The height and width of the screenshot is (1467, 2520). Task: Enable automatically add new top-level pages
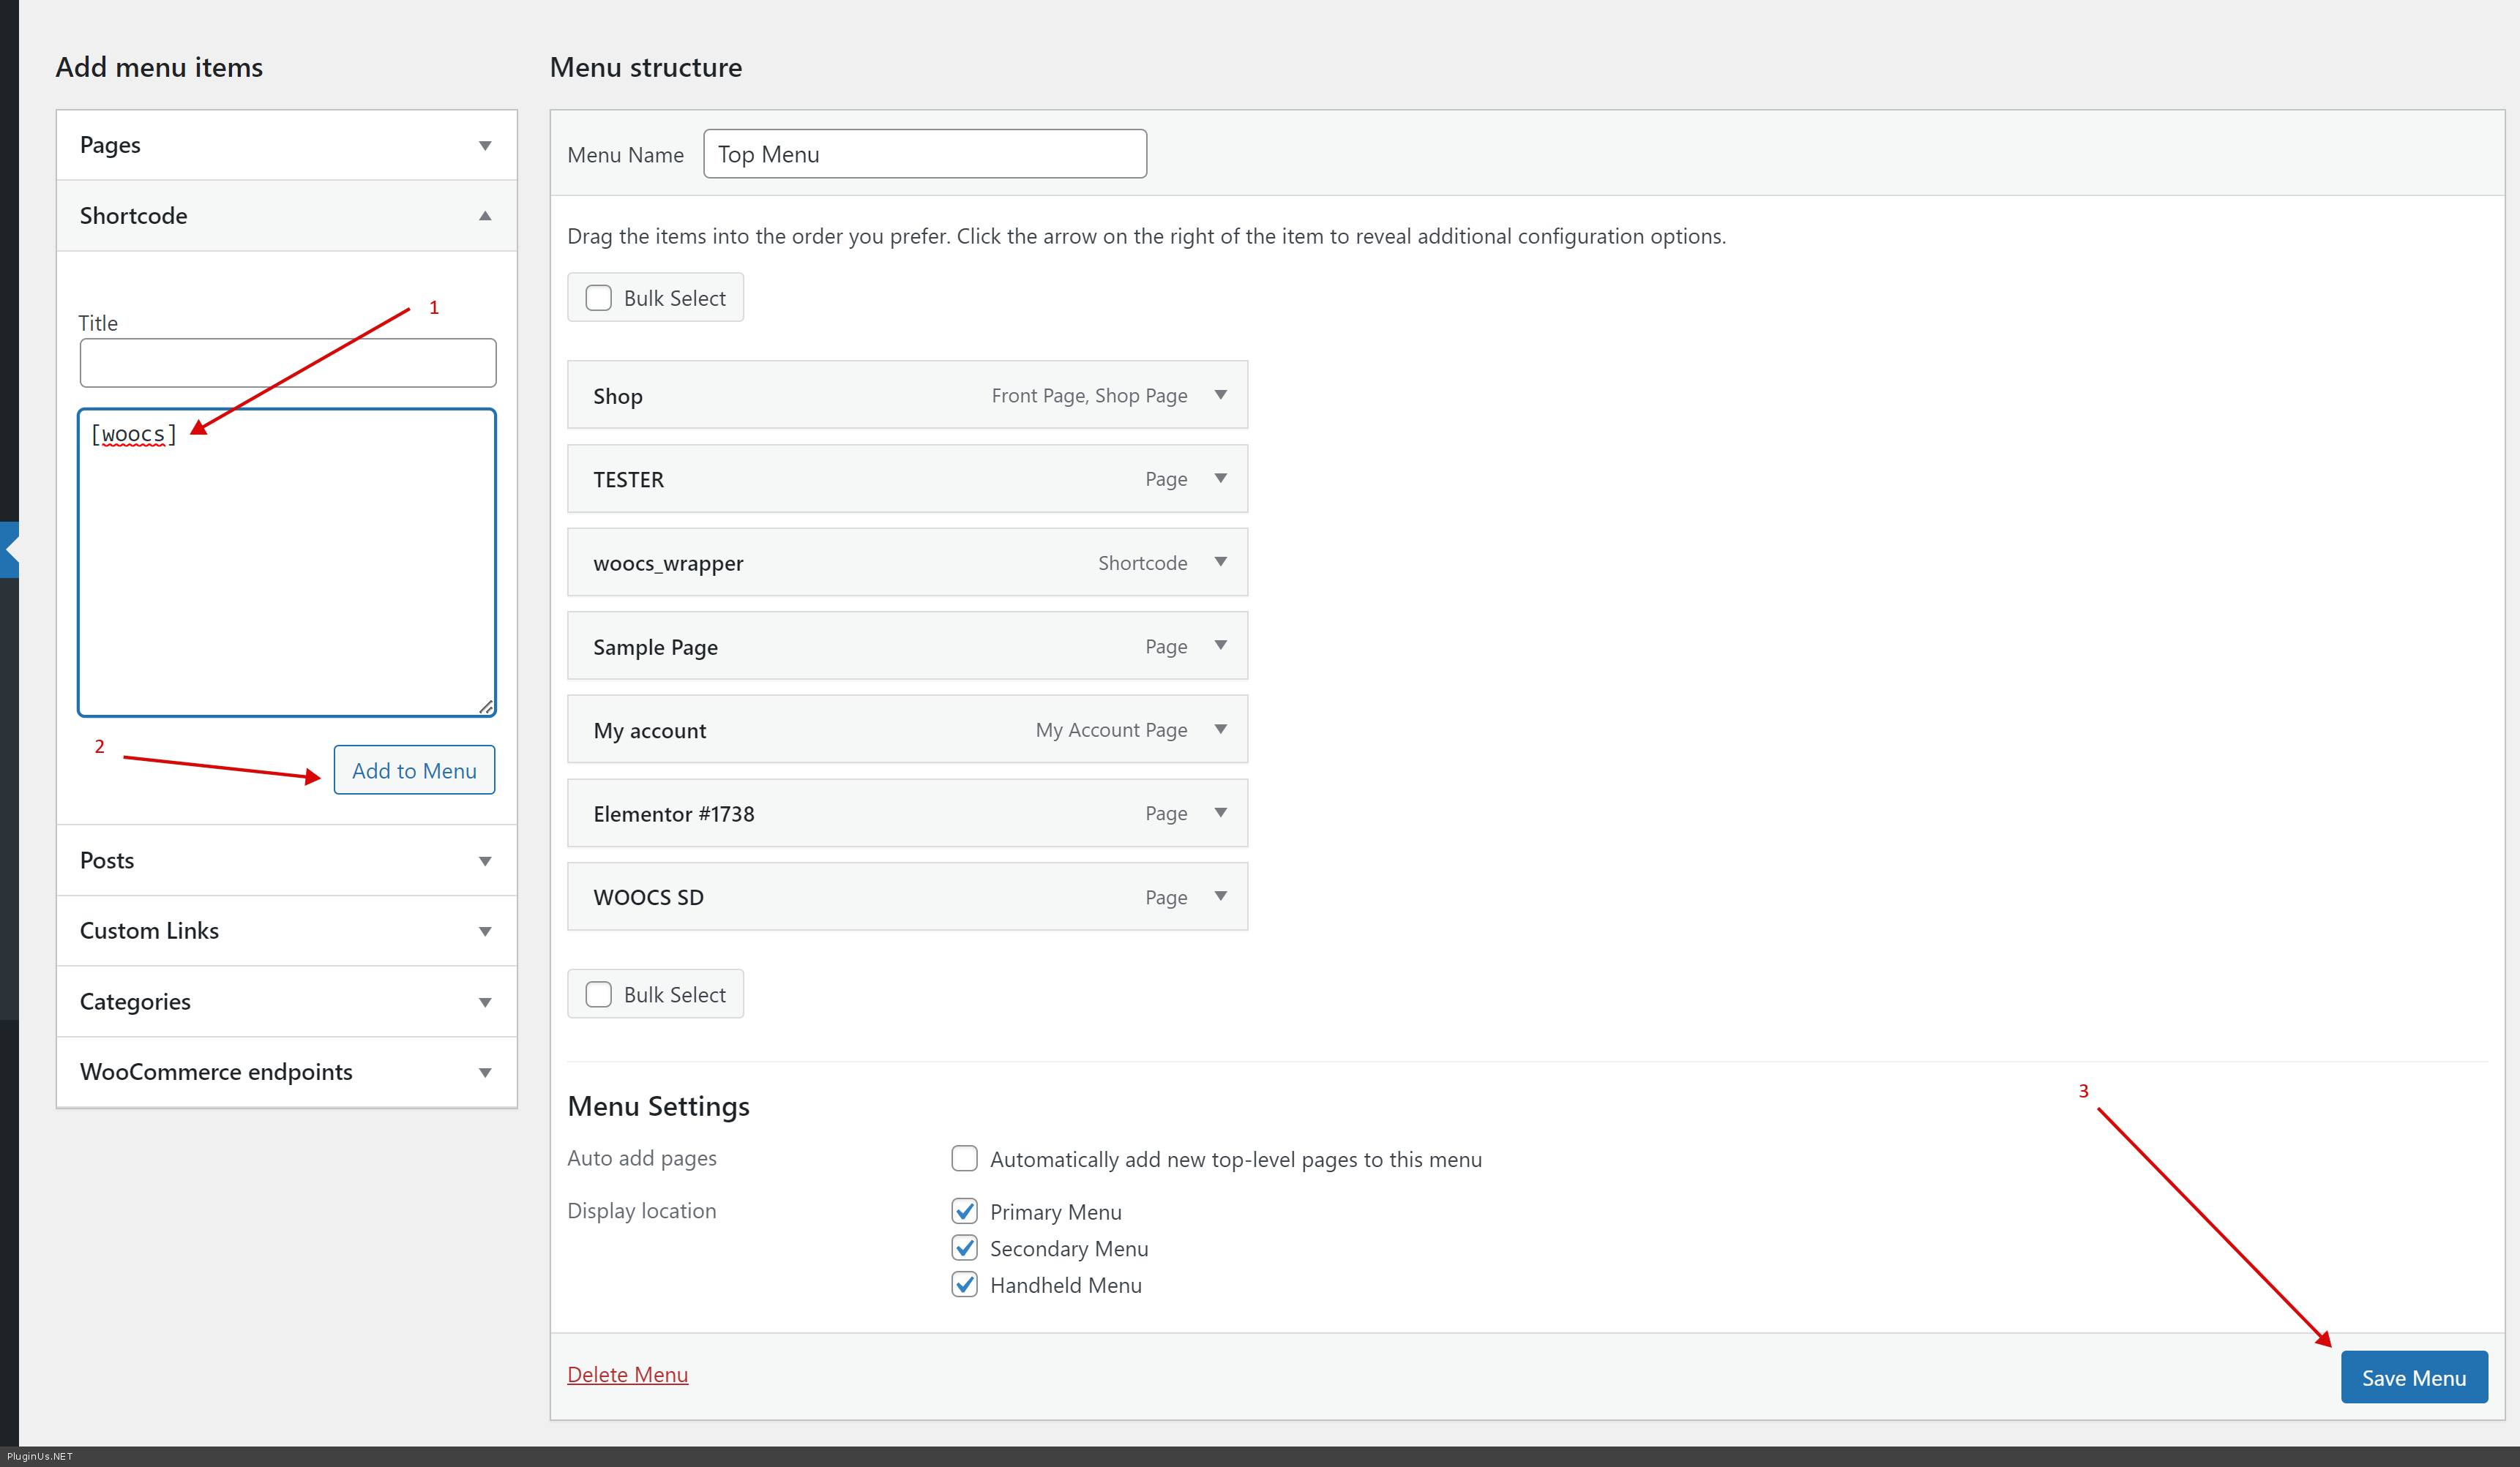[x=964, y=1158]
